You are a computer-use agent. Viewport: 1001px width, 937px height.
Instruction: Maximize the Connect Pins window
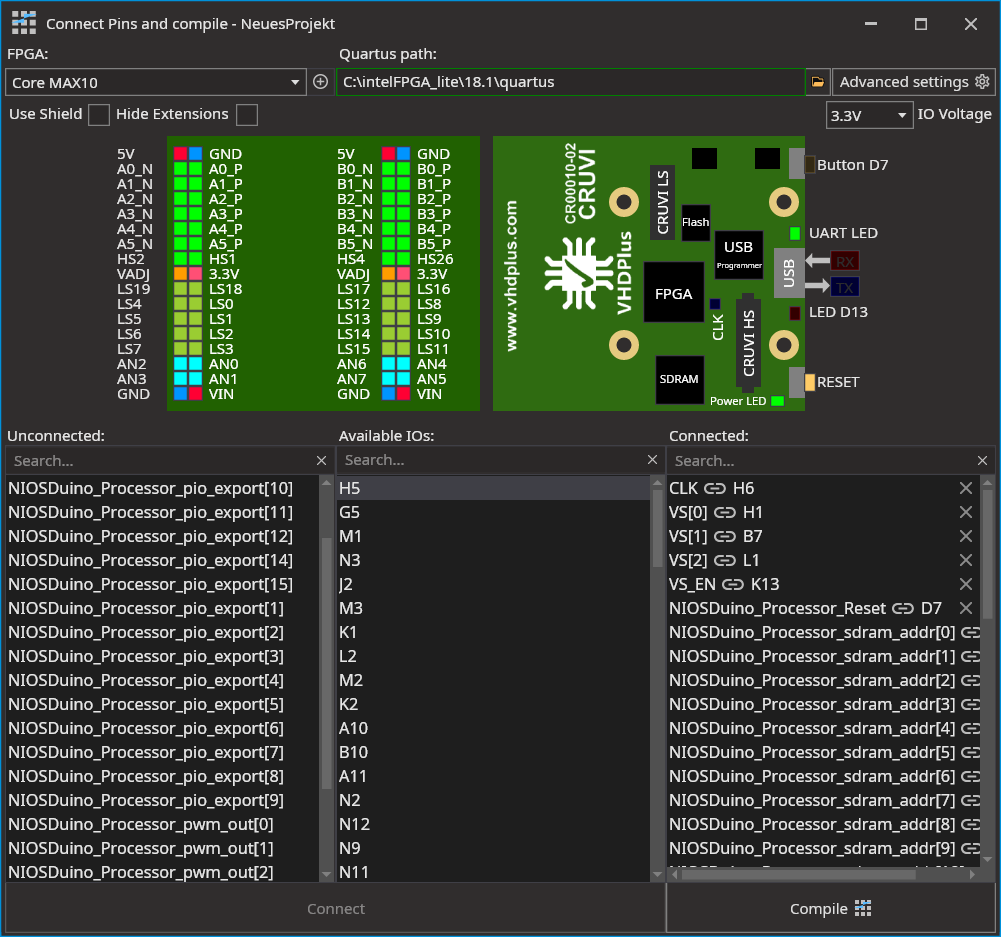click(921, 24)
